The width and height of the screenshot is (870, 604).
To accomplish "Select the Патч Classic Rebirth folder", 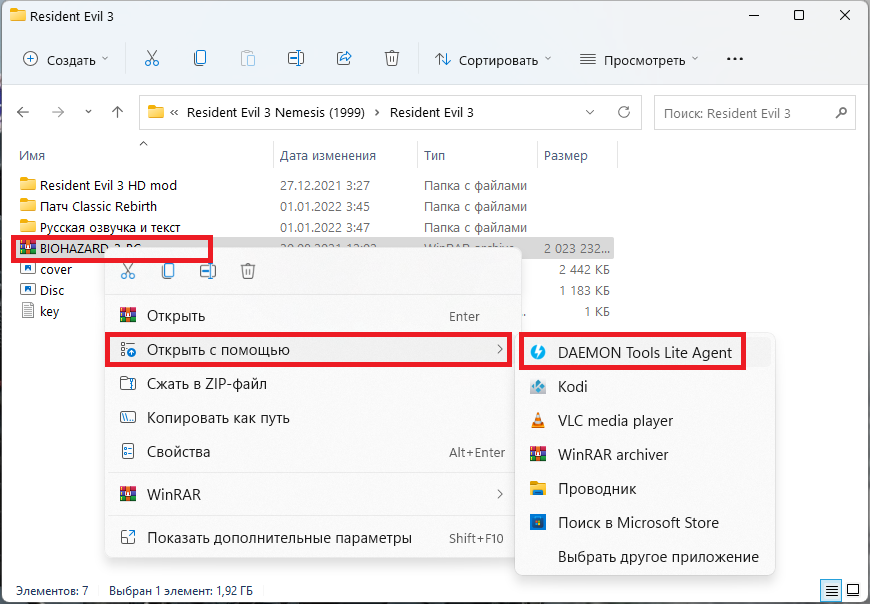I will [88, 206].
